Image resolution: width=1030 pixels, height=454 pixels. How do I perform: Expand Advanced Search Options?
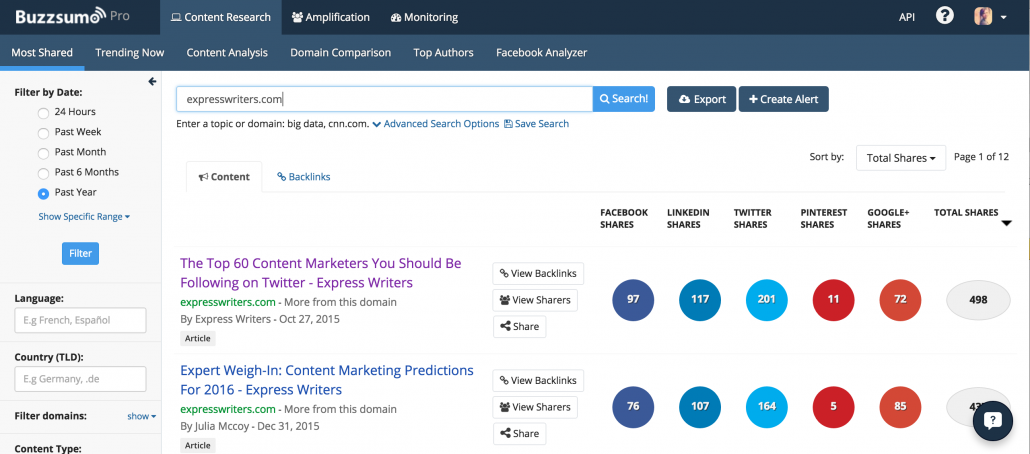[x=436, y=124]
